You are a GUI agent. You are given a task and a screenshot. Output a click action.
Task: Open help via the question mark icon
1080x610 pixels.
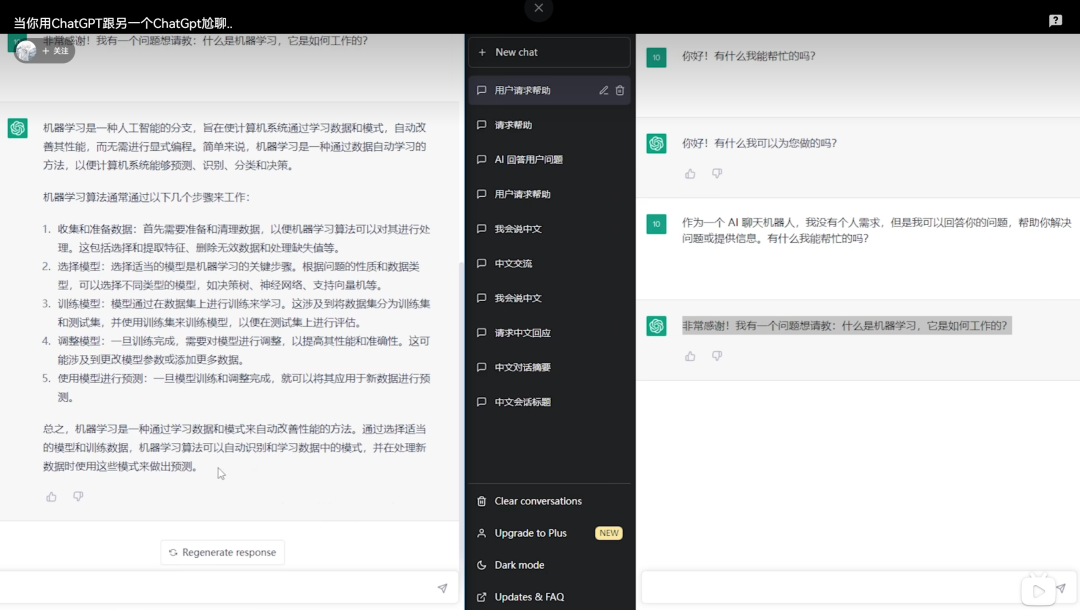point(1053,20)
